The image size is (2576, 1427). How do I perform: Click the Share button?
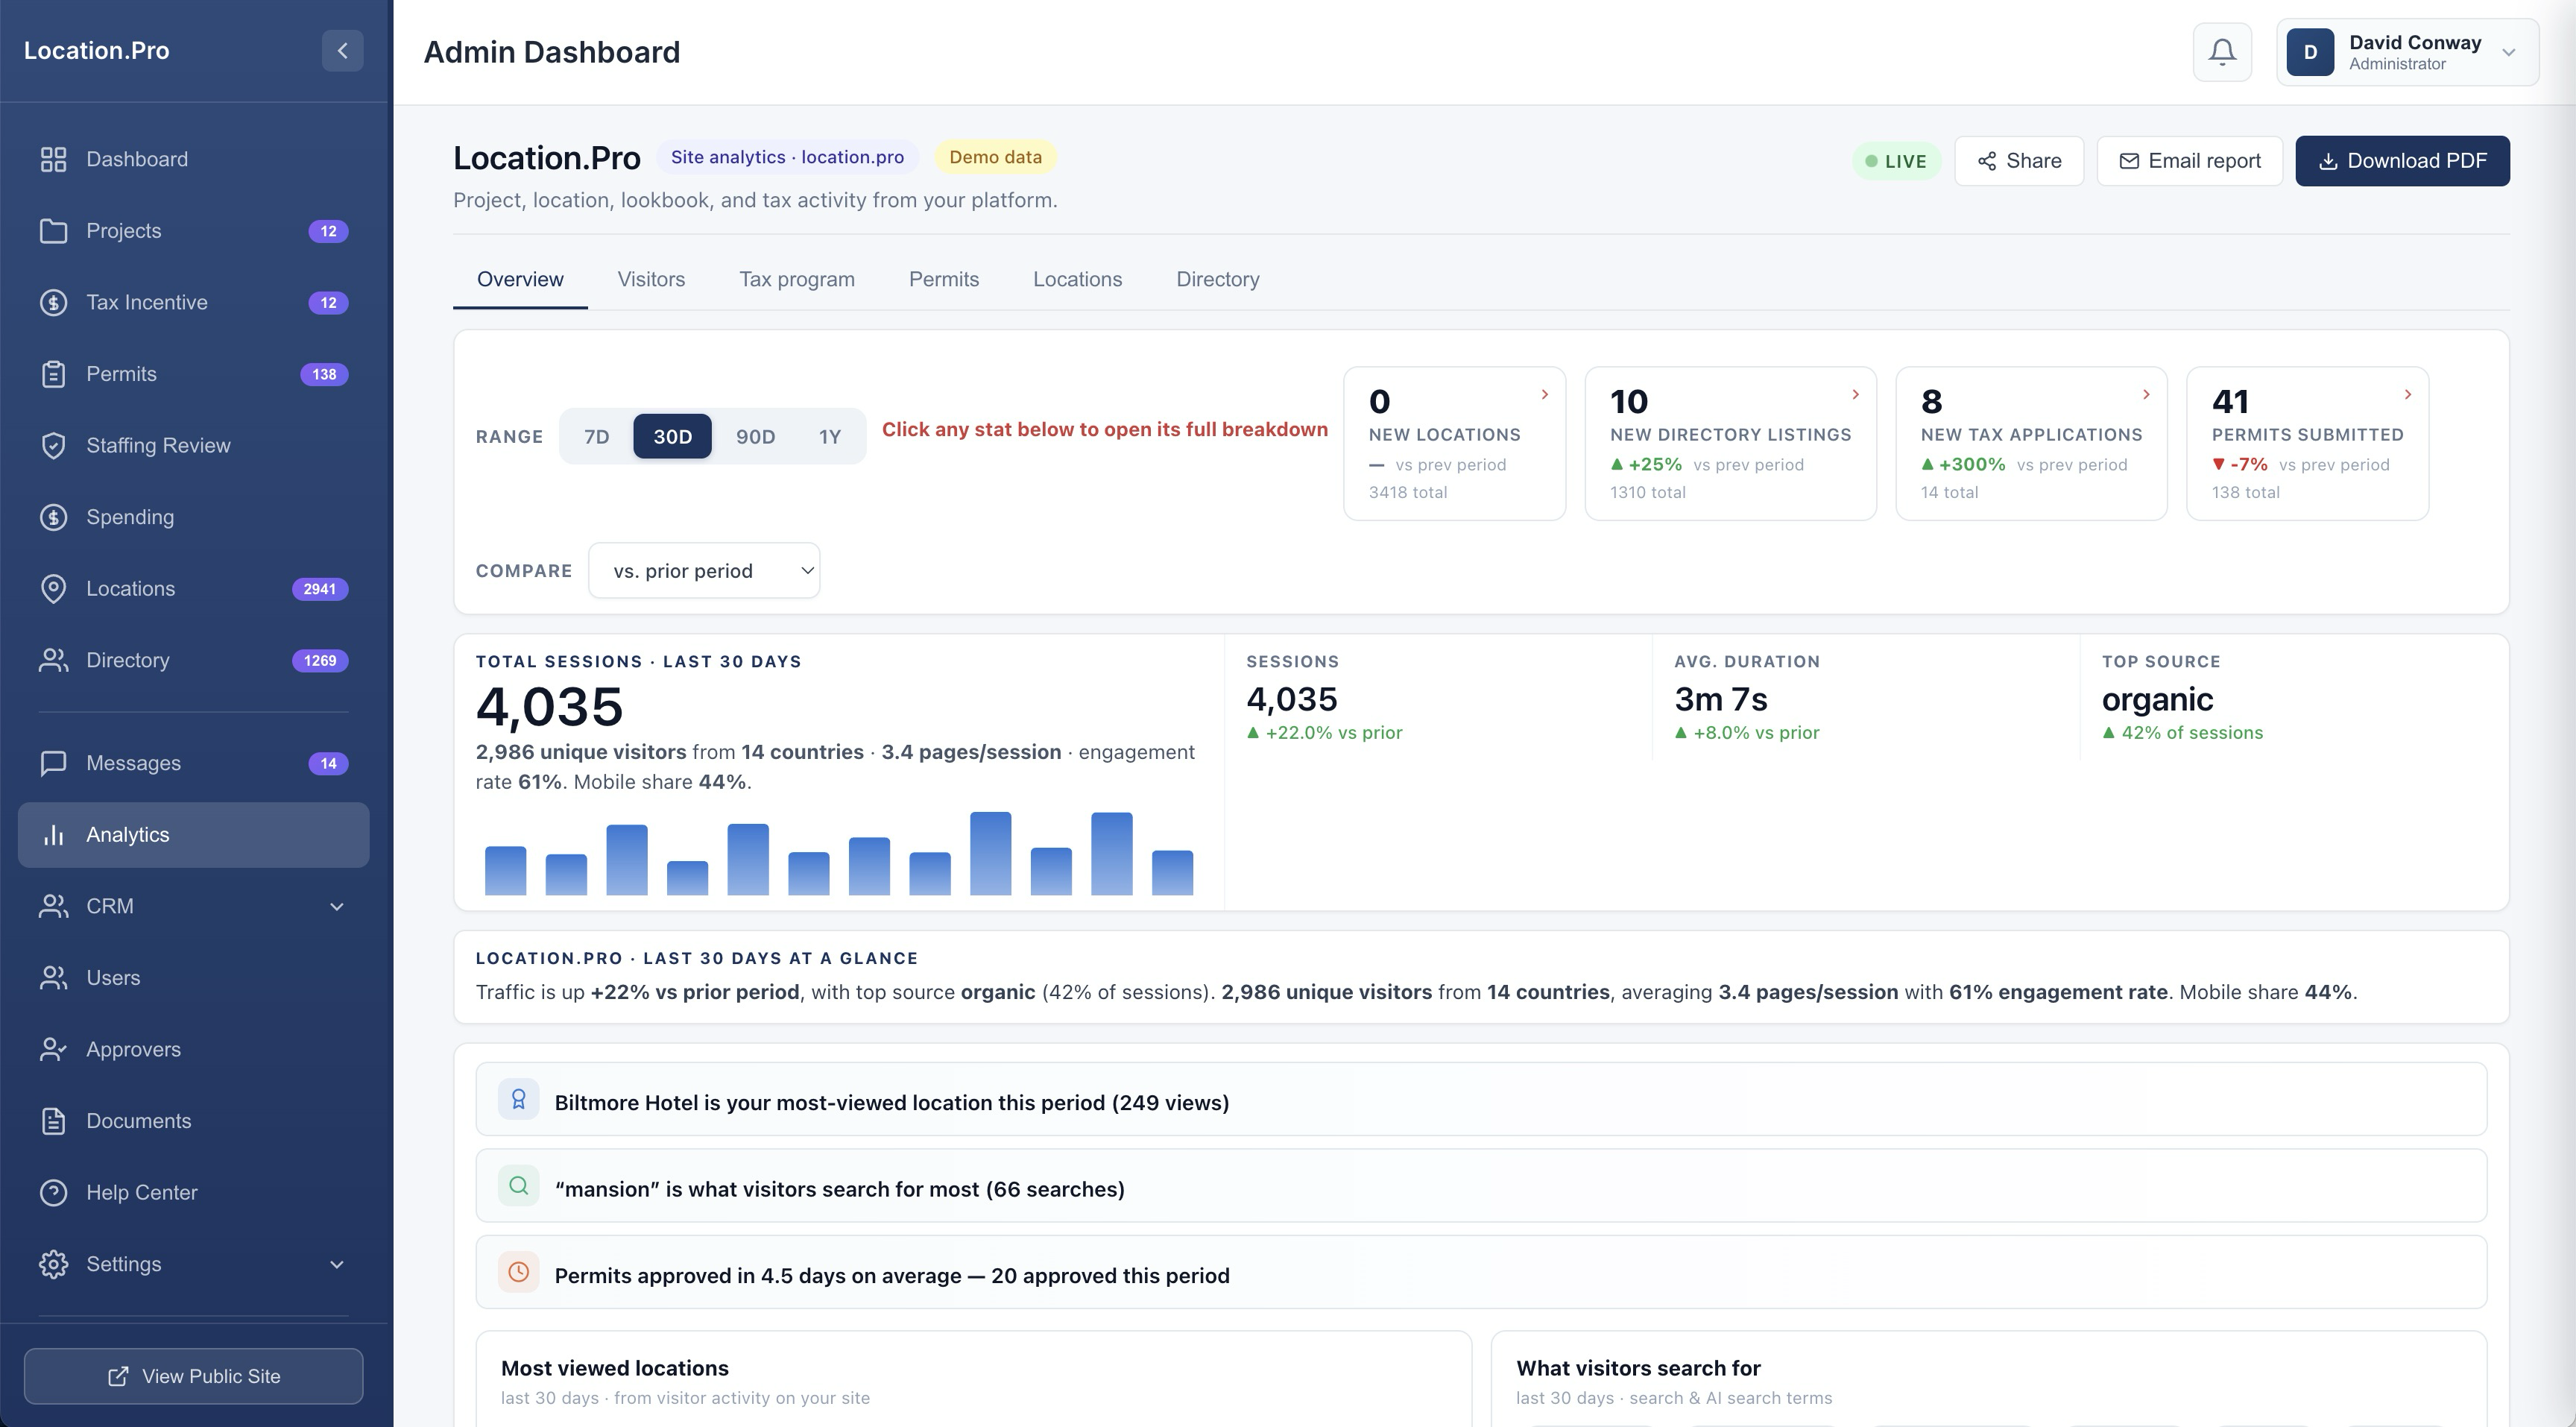click(2018, 161)
